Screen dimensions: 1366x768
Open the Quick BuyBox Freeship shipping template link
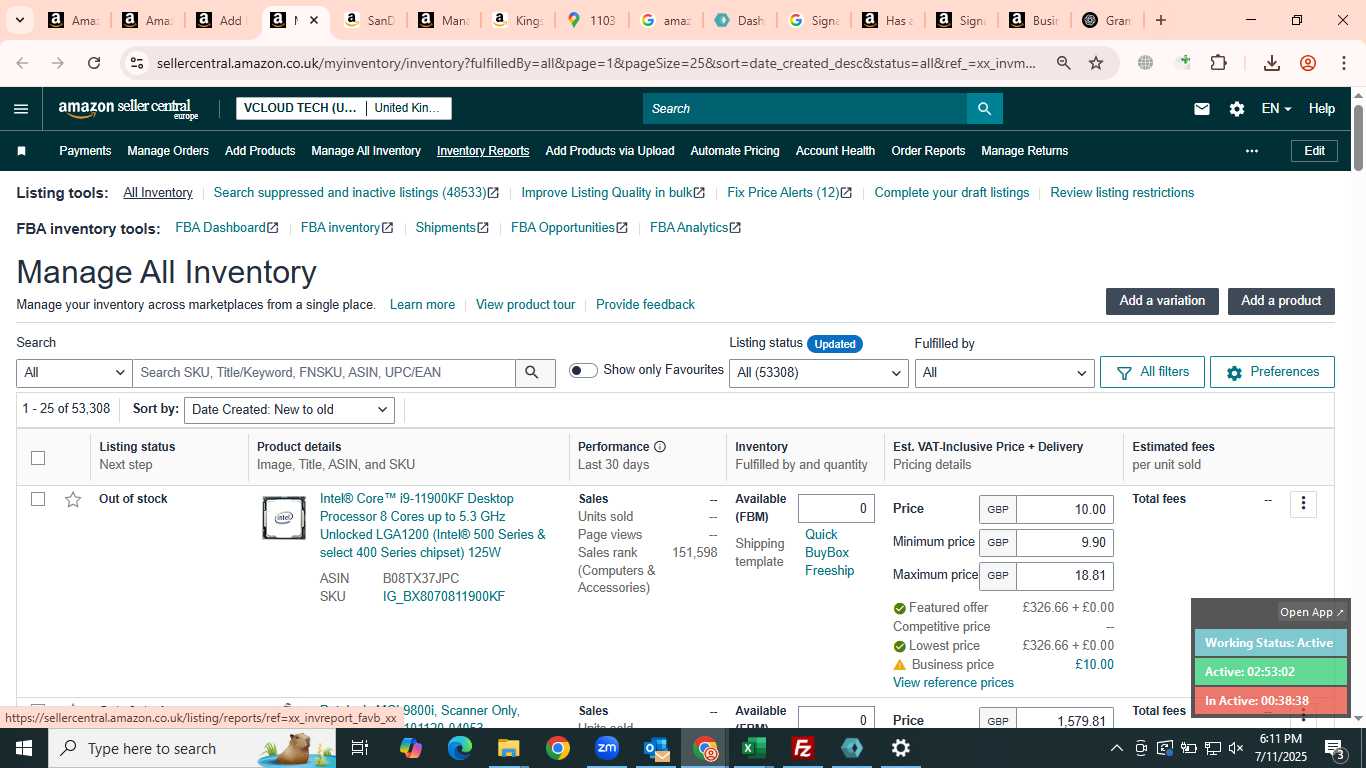click(829, 552)
